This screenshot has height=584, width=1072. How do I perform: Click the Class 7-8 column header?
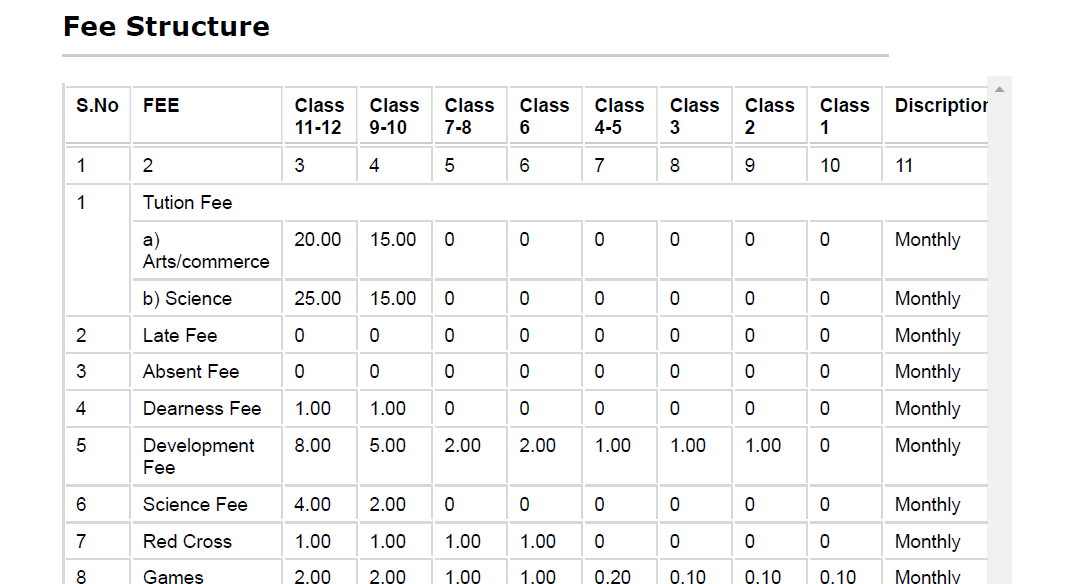point(469,116)
